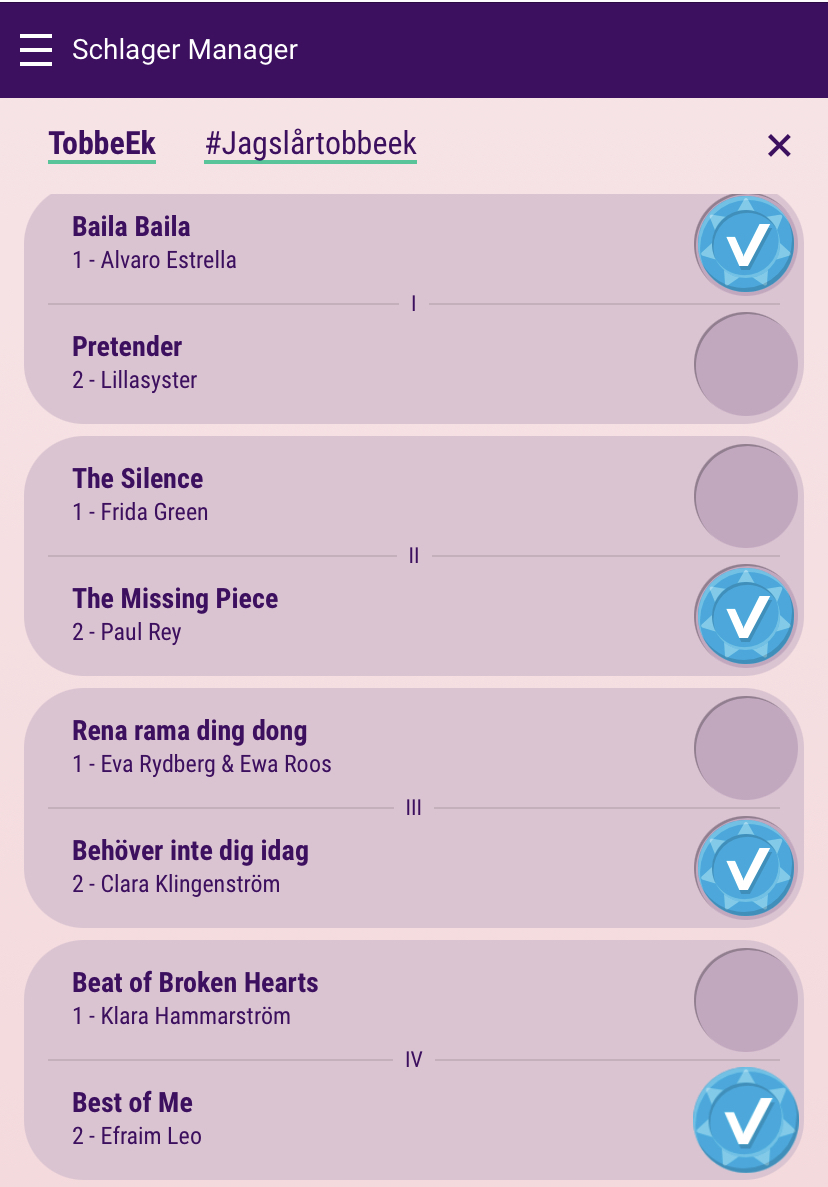Click the Pretender song title
Viewport: 828px width, 1187px height.
point(127,347)
